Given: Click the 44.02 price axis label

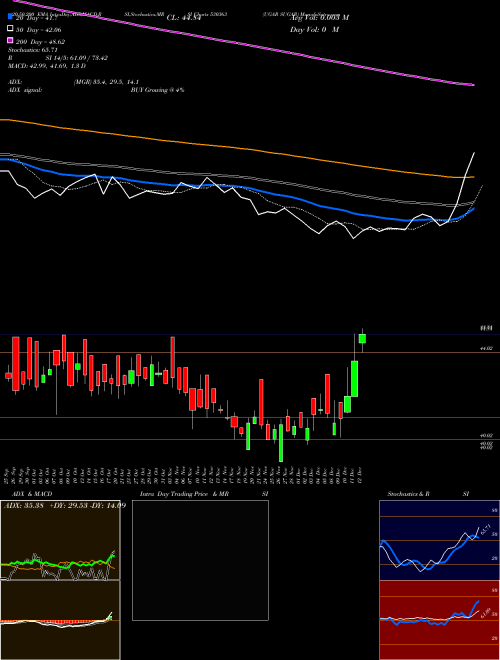Looking at the screenshot, I should pyautogui.click(x=486, y=349).
